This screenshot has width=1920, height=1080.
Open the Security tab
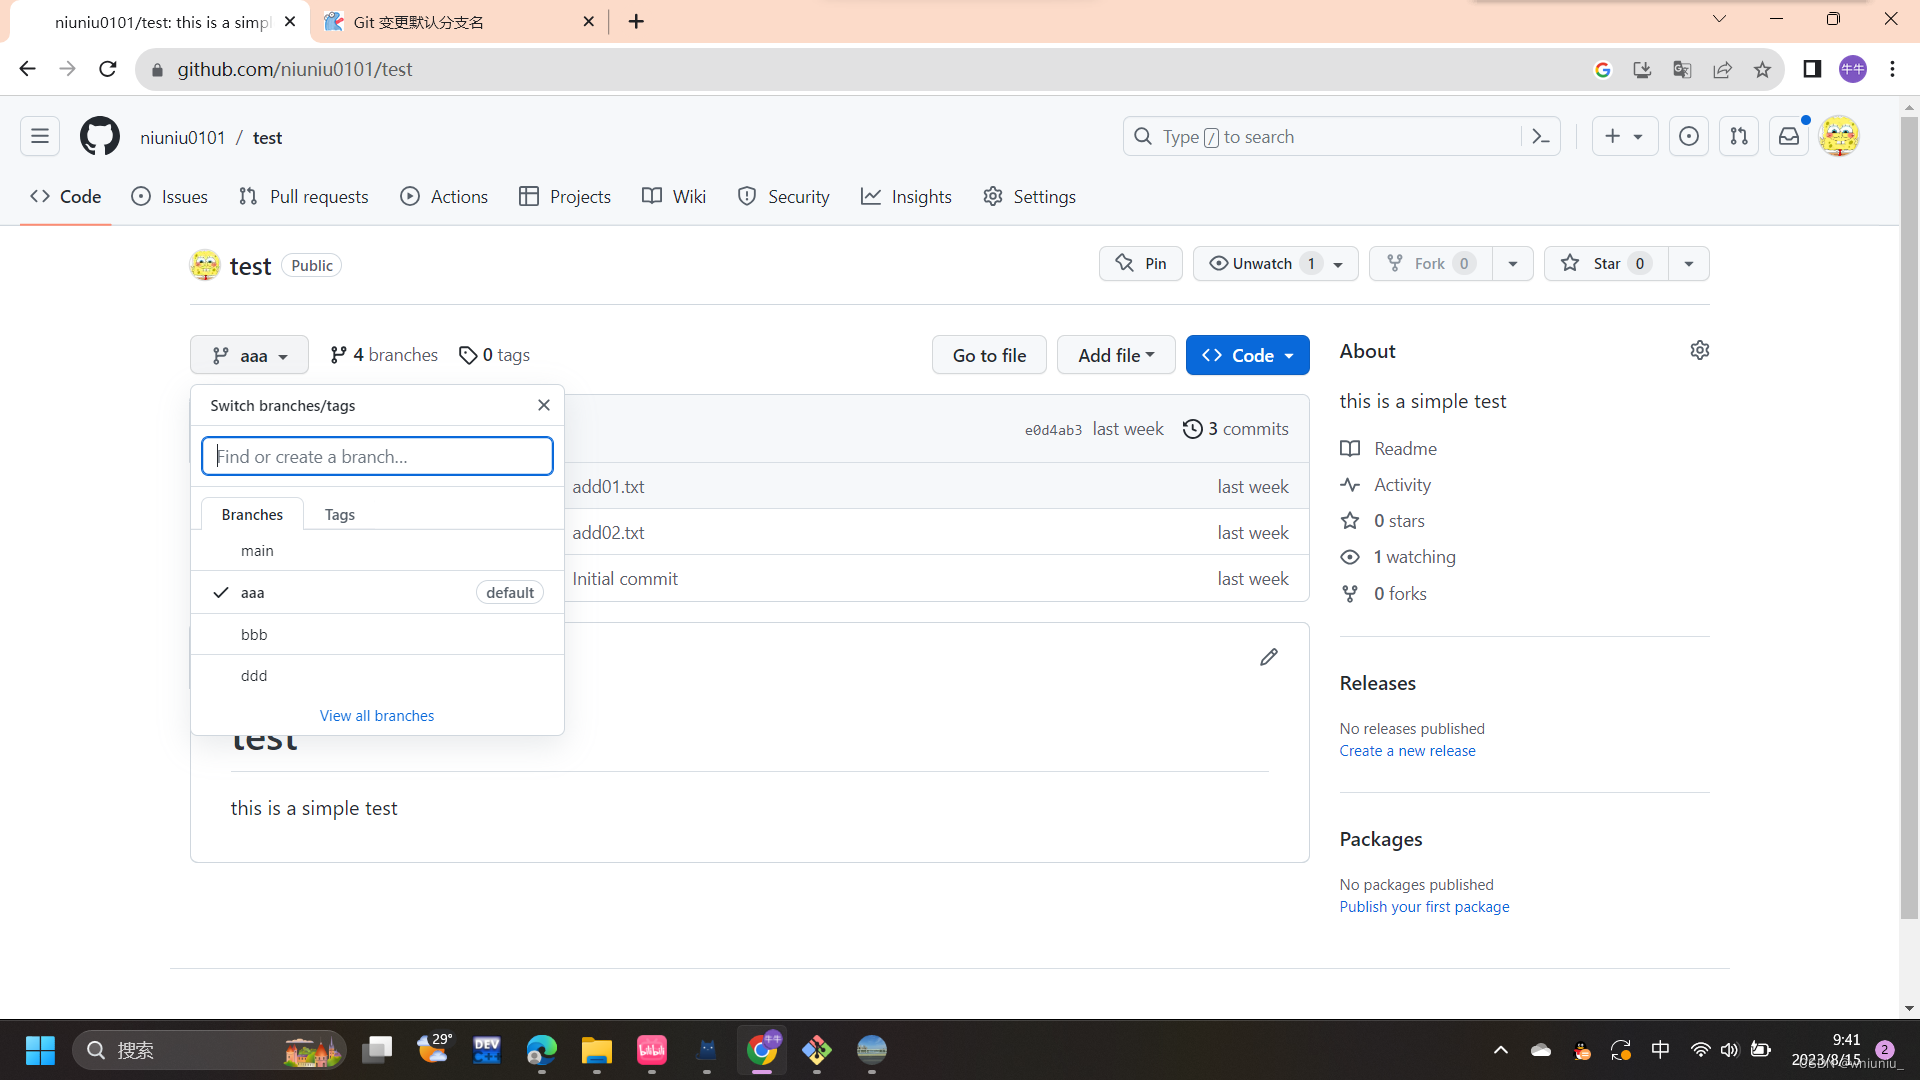point(784,197)
